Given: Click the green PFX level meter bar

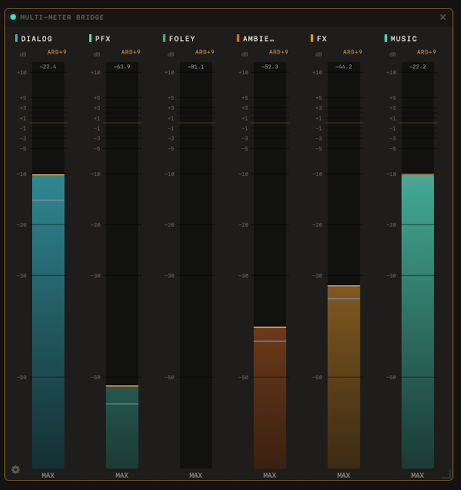Looking at the screenshot, I should coord(122,427).
